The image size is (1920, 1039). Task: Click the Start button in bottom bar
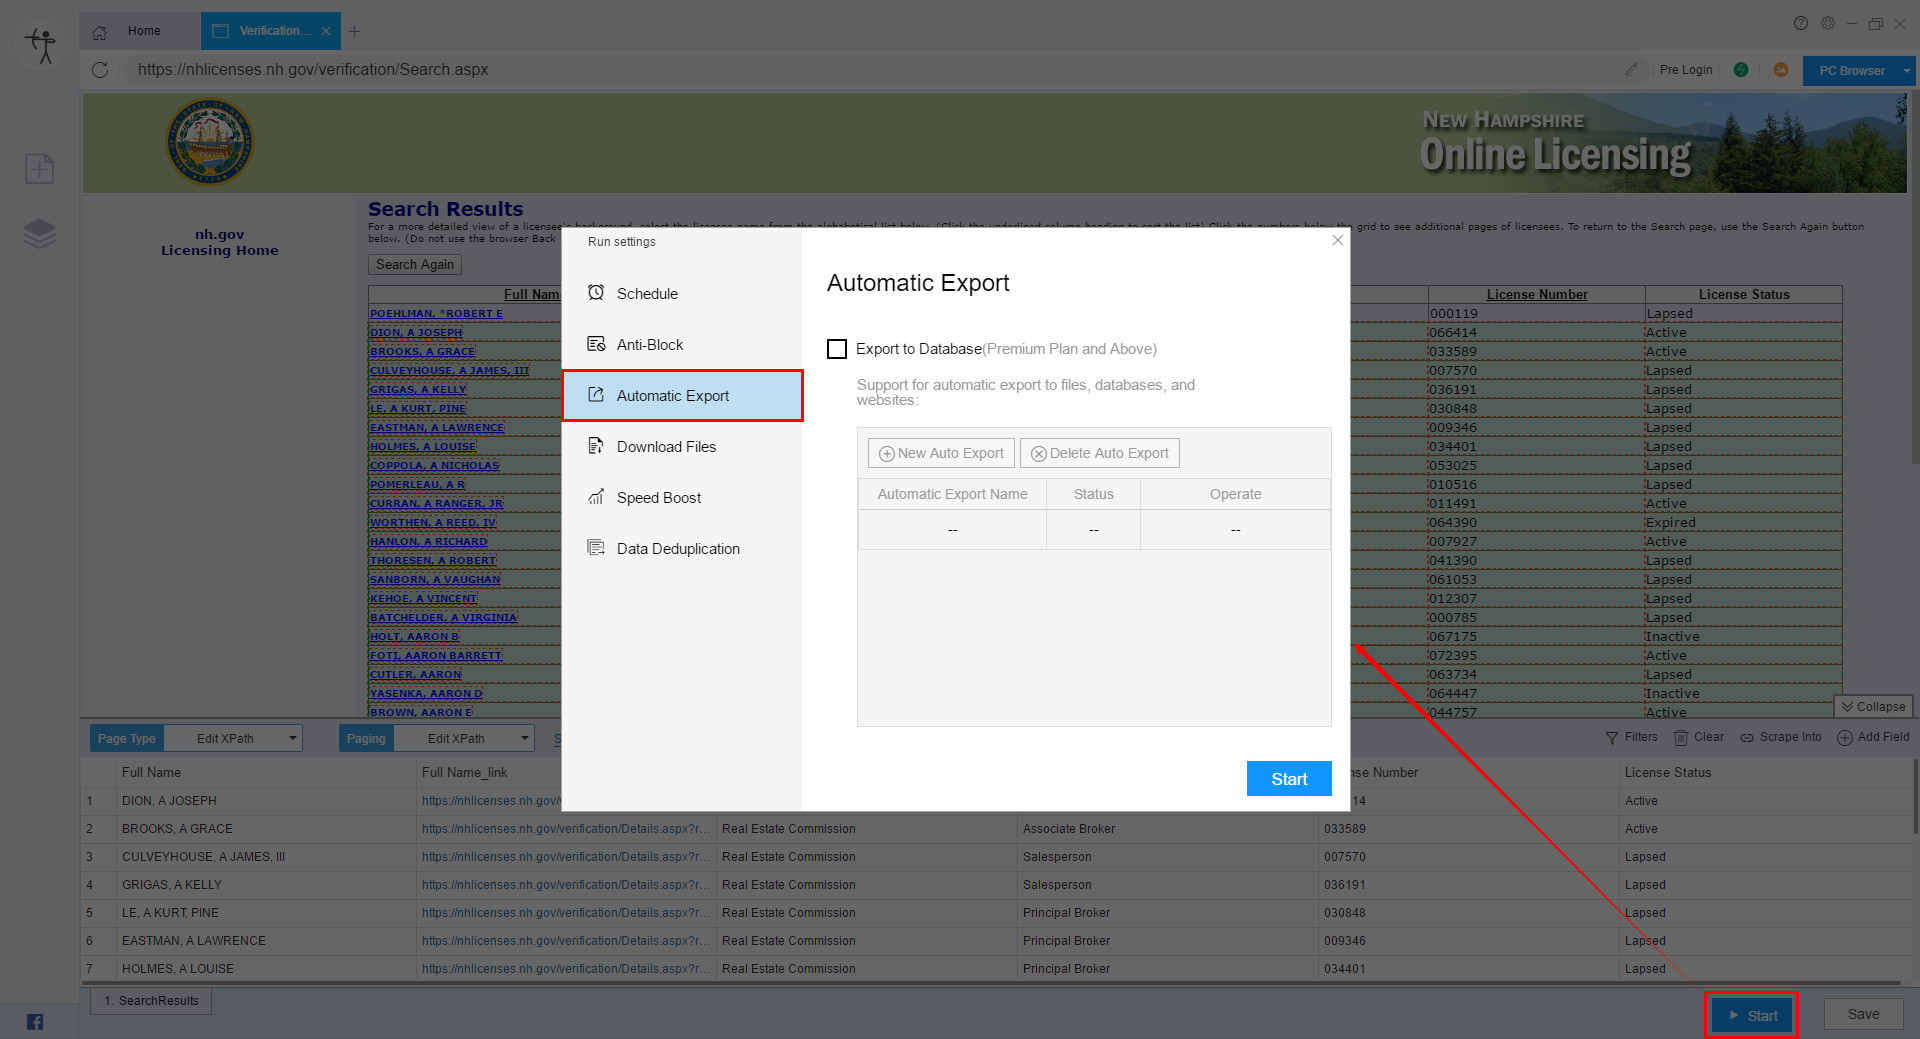(x=1752, y=1015)
